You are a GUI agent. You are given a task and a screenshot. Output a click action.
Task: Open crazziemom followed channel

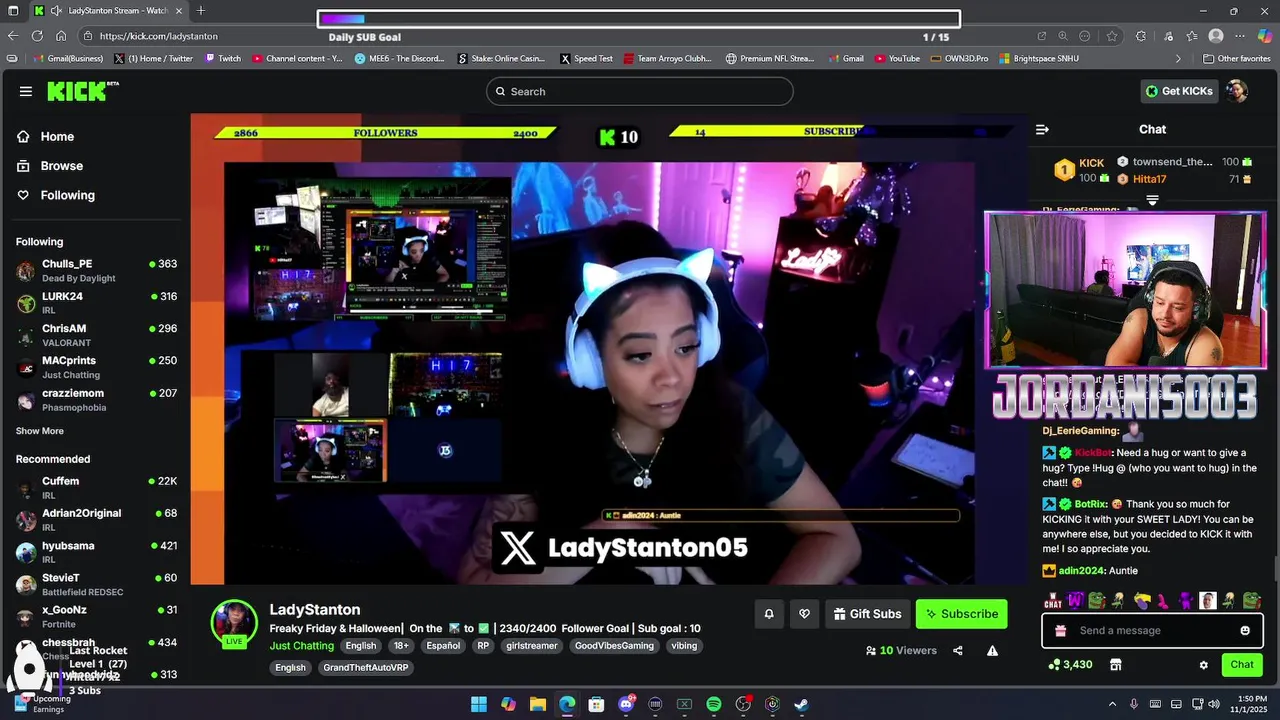pyautogui.click(x=96, y=400)
